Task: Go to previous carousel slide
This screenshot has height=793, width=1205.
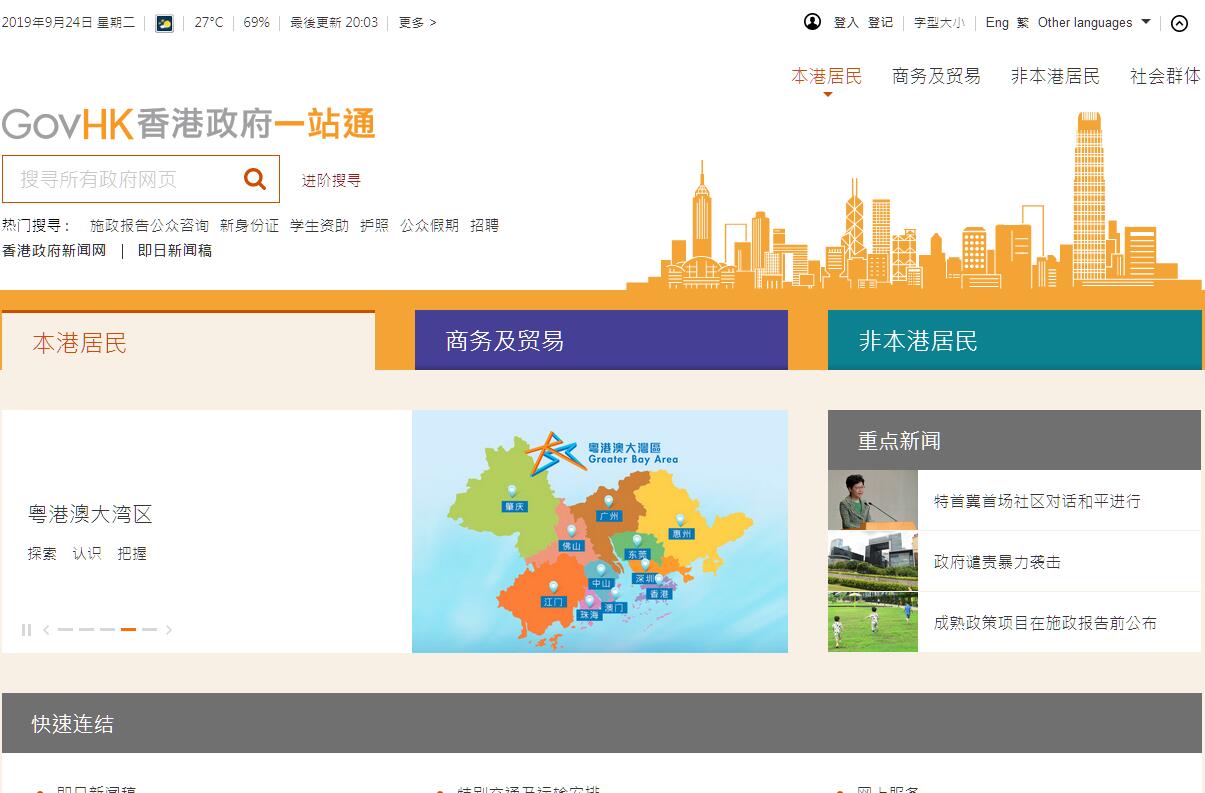Action: pos(46,630)
